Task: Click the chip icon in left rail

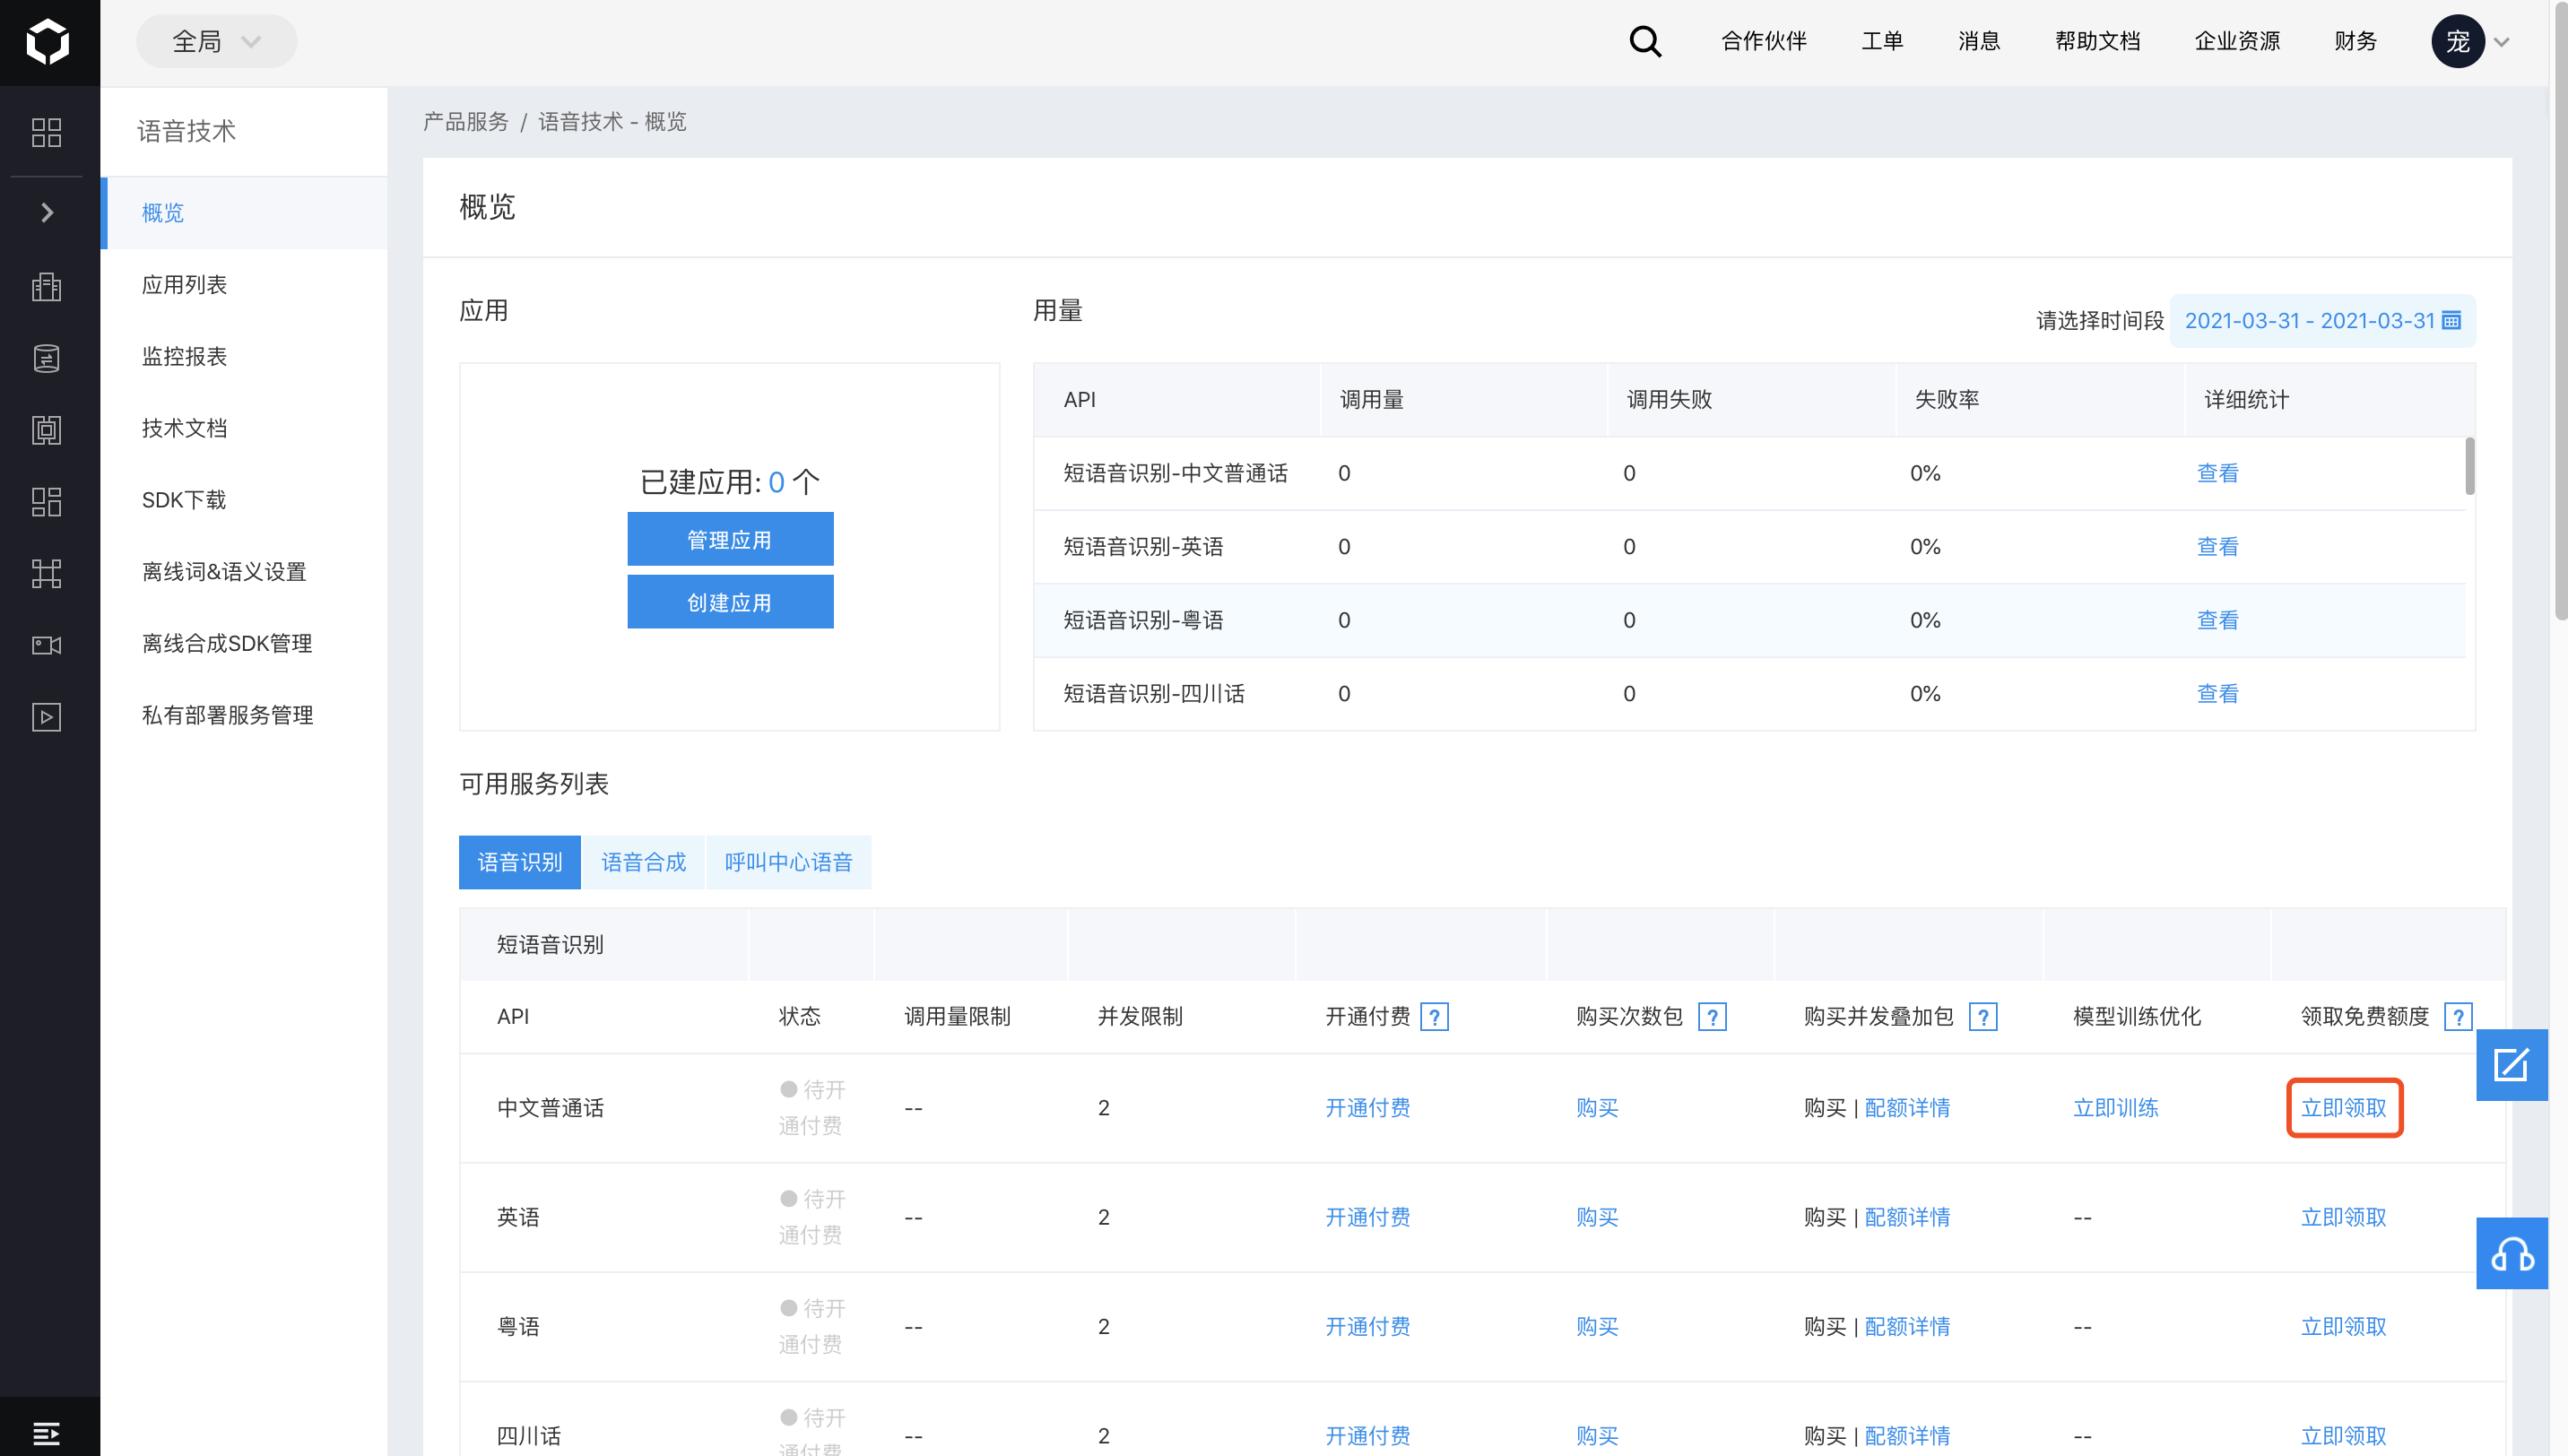Action: point(47,430)
